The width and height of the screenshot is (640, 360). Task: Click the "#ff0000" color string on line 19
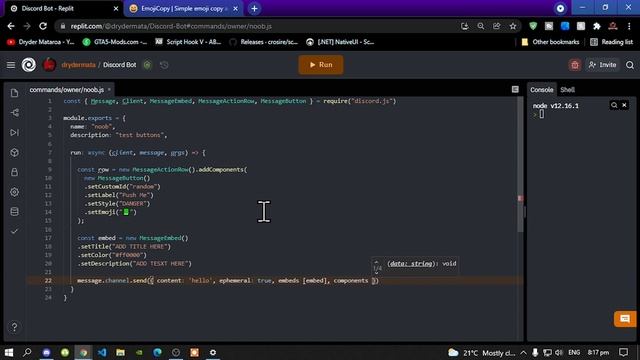(129, 255)
